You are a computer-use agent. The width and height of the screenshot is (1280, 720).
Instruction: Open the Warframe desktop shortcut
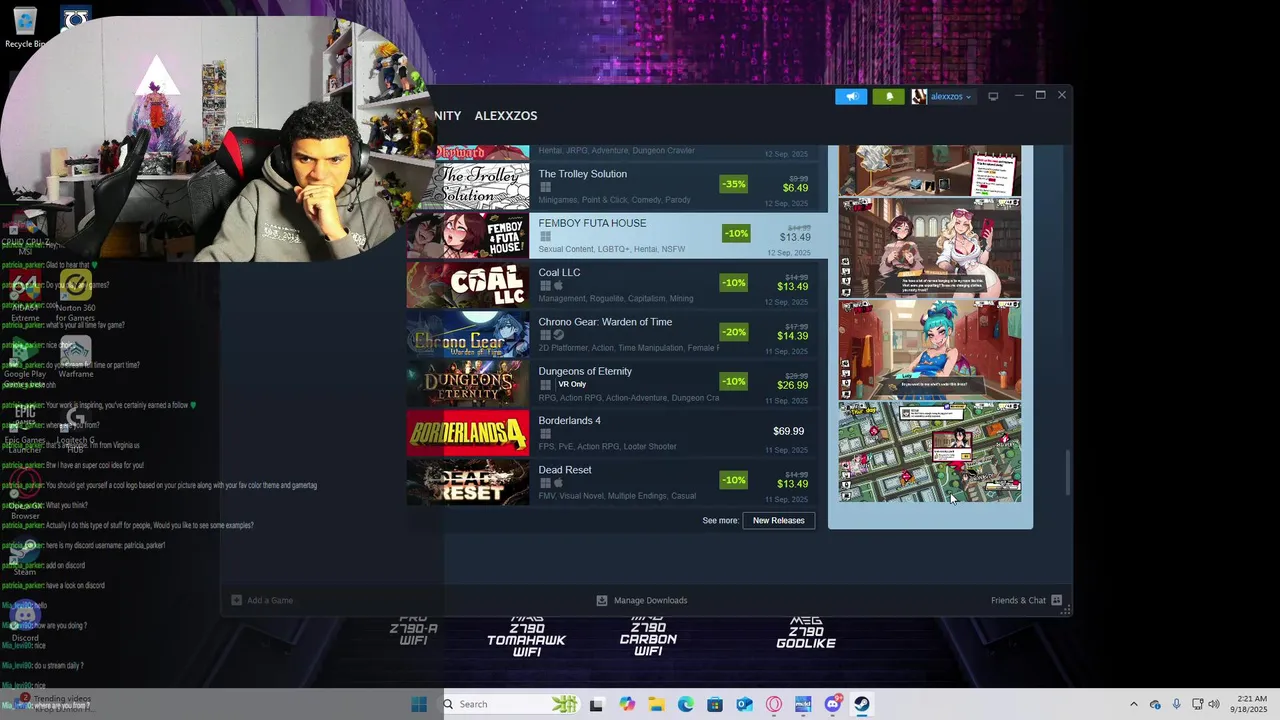point(76,358)
